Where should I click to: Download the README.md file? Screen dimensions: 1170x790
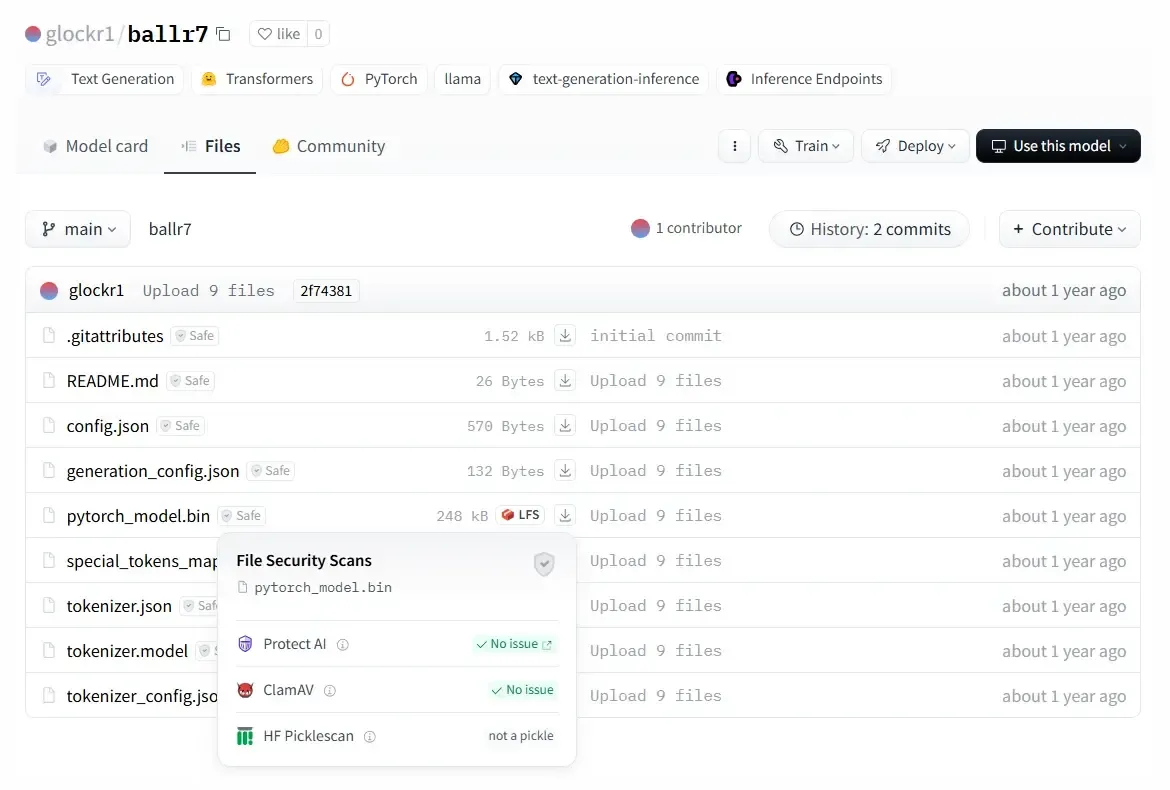565,381
